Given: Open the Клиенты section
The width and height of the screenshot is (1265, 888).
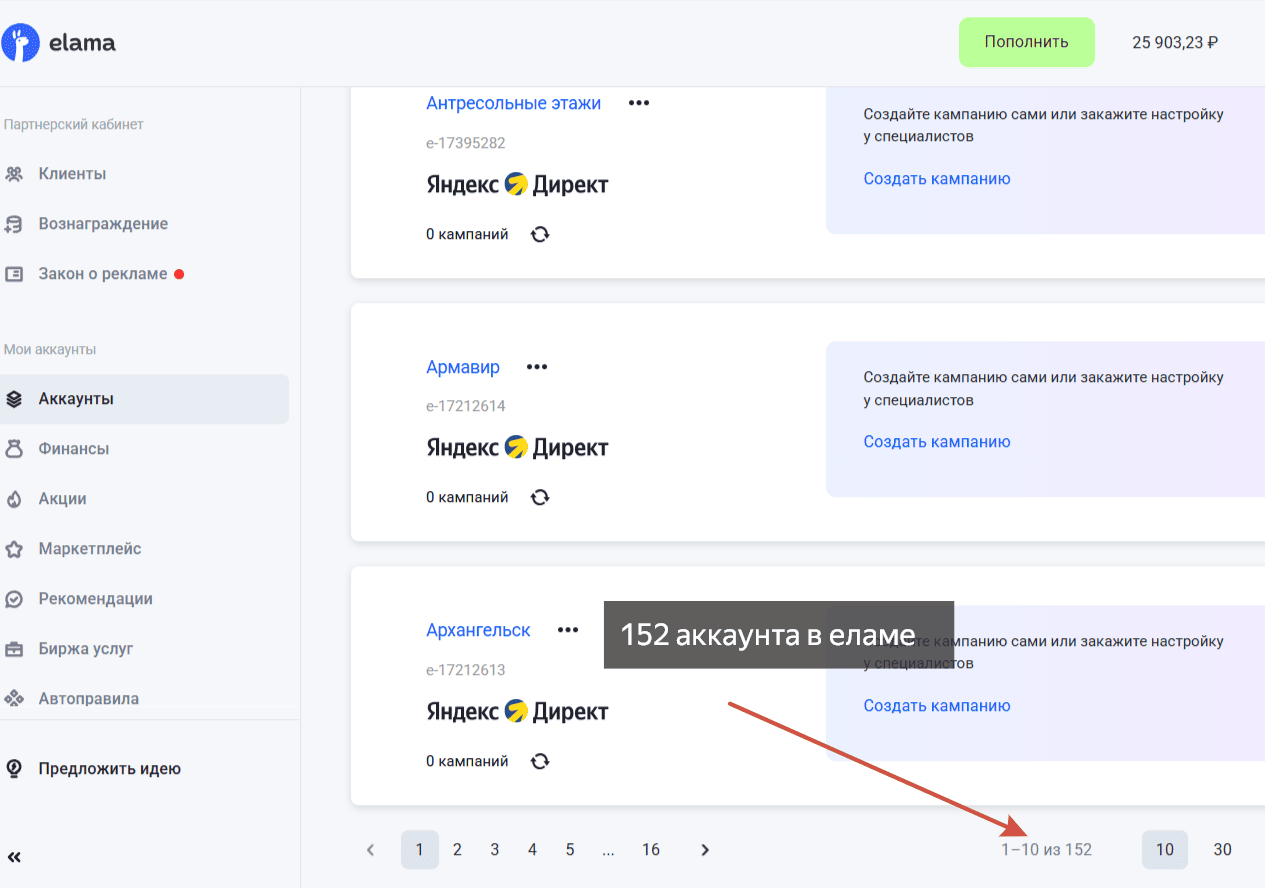Looking at the screenshot, I should coord(72,174).
